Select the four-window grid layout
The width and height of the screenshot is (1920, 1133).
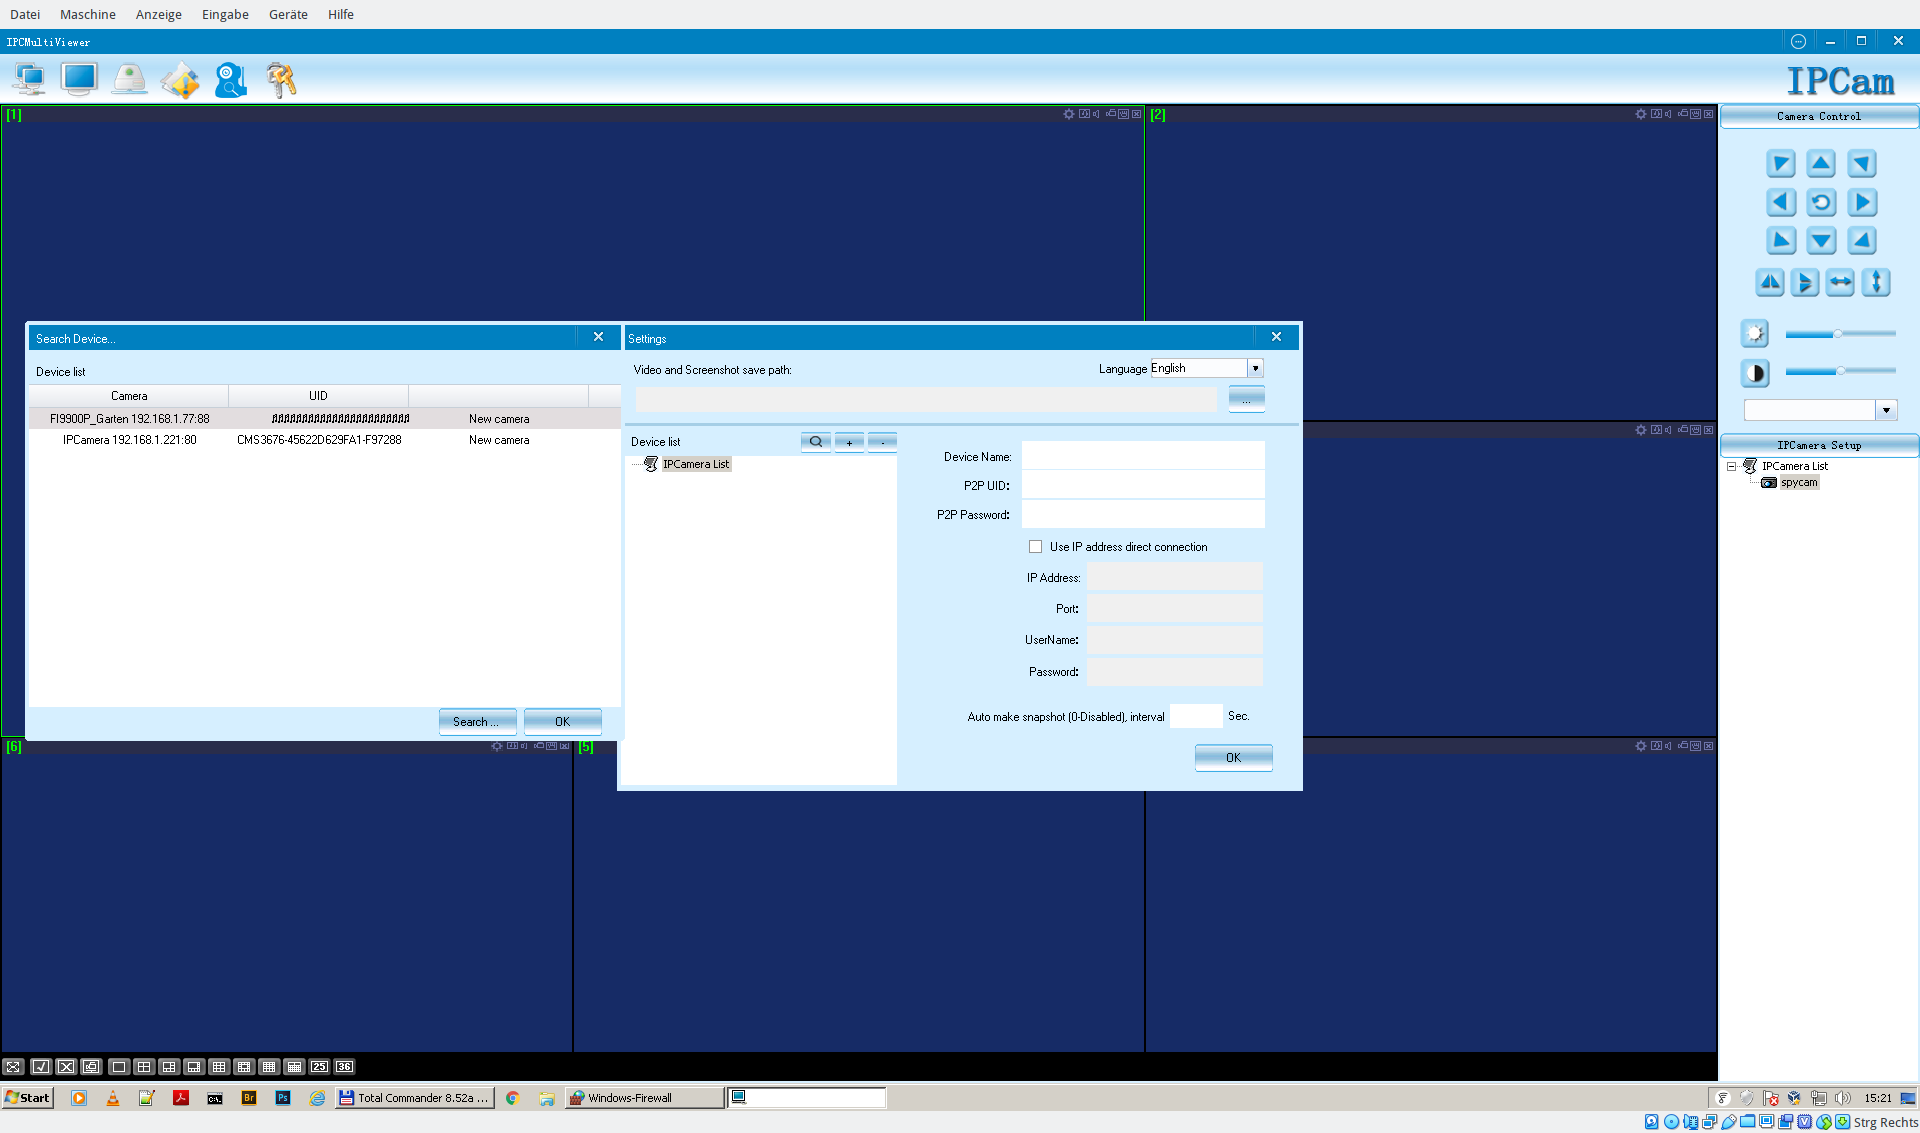(144, 1067)
